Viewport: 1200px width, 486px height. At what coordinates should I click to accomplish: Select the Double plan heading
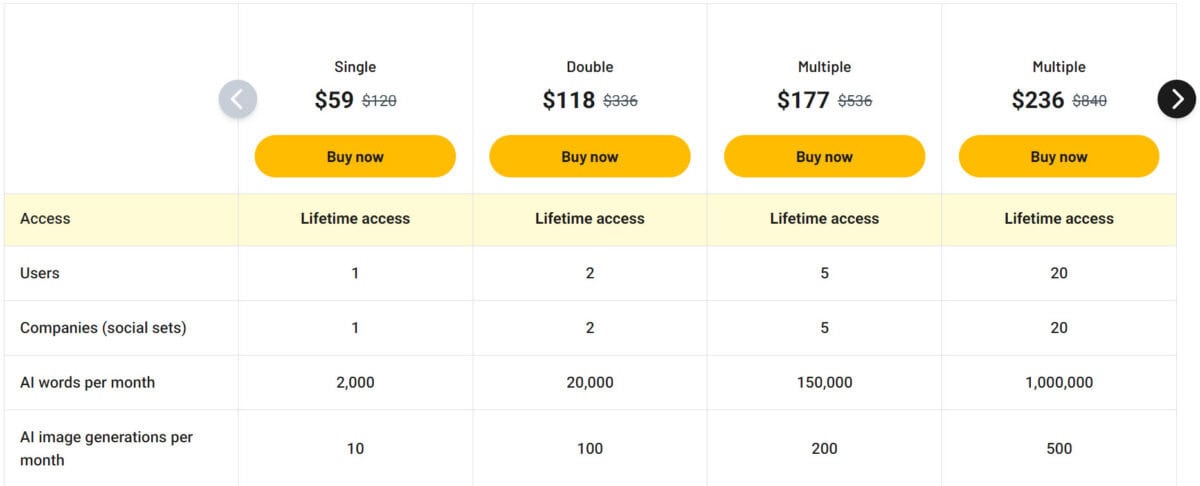pos(590,67)
